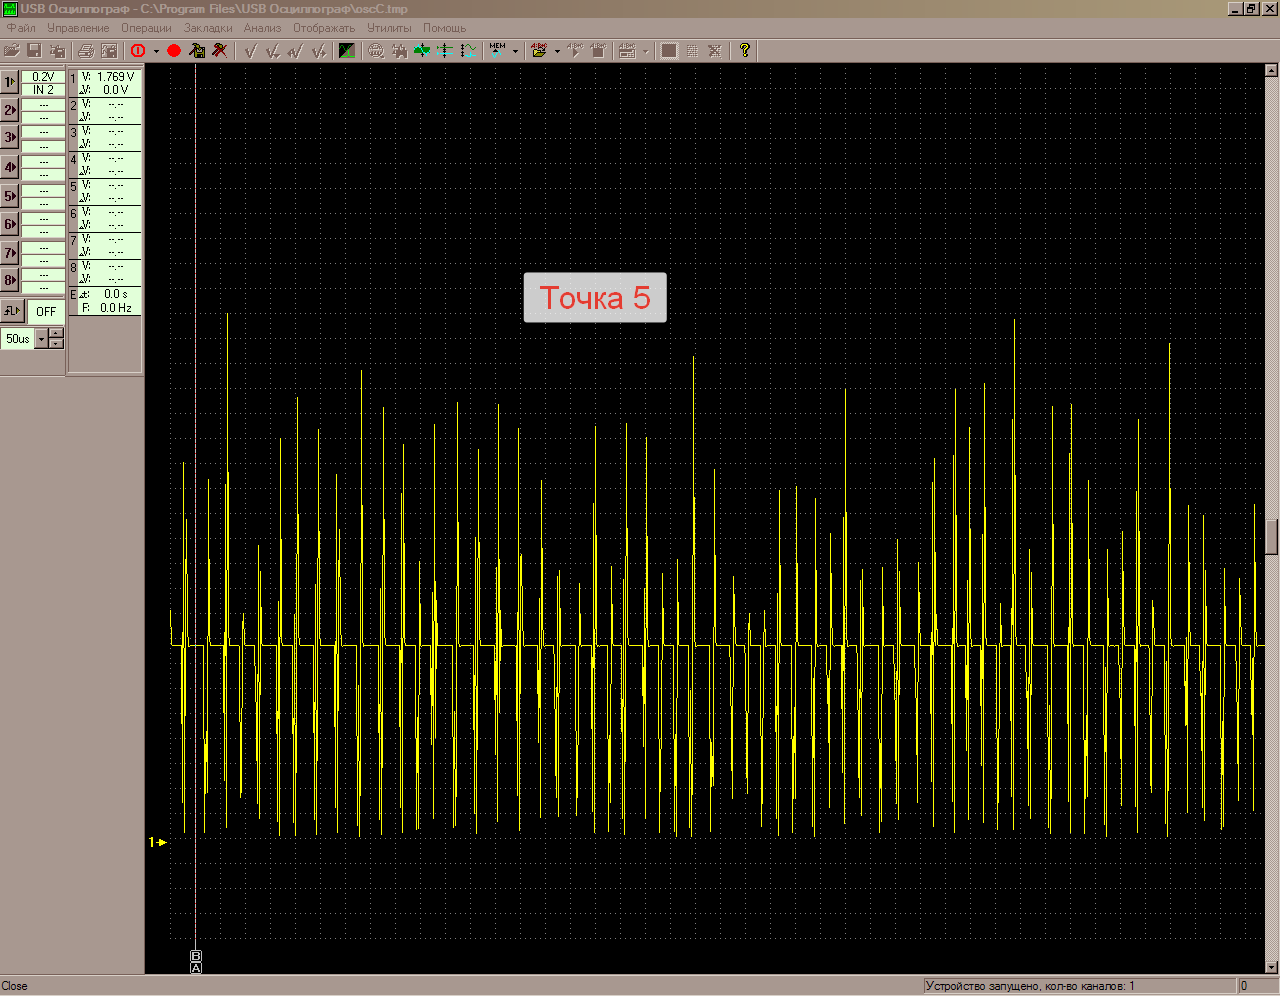Click the 0.2V channel 1 scale field
Image resolution: width=1280 pixels, height=996 pixels.
point(43,77)
